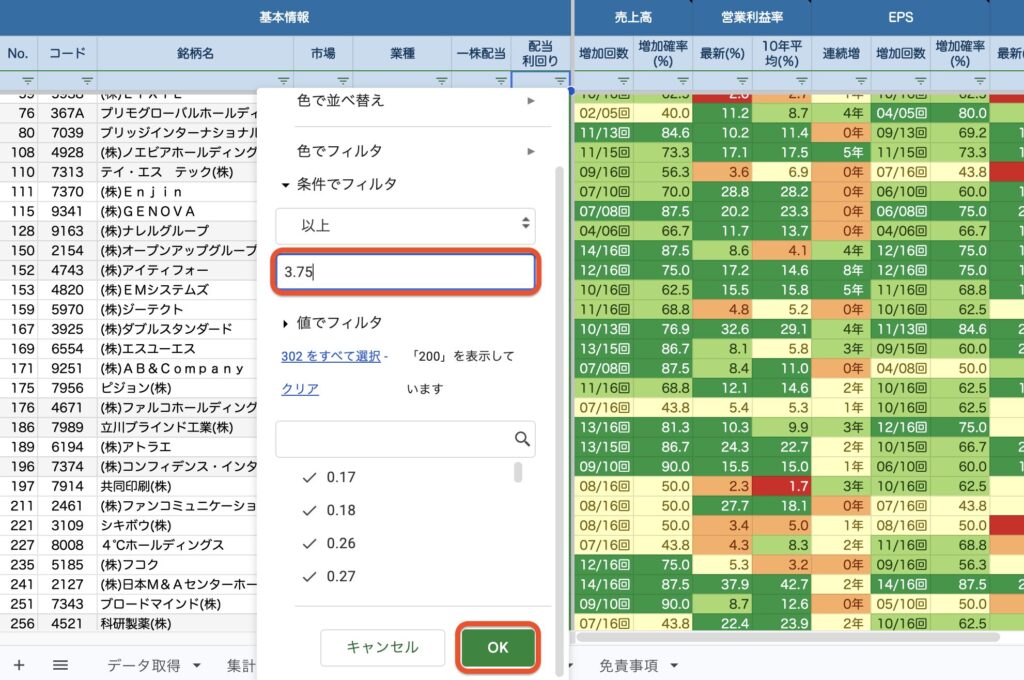Open the コード column filter icon
Screen dimensions: 1024x680
(87, 80)
